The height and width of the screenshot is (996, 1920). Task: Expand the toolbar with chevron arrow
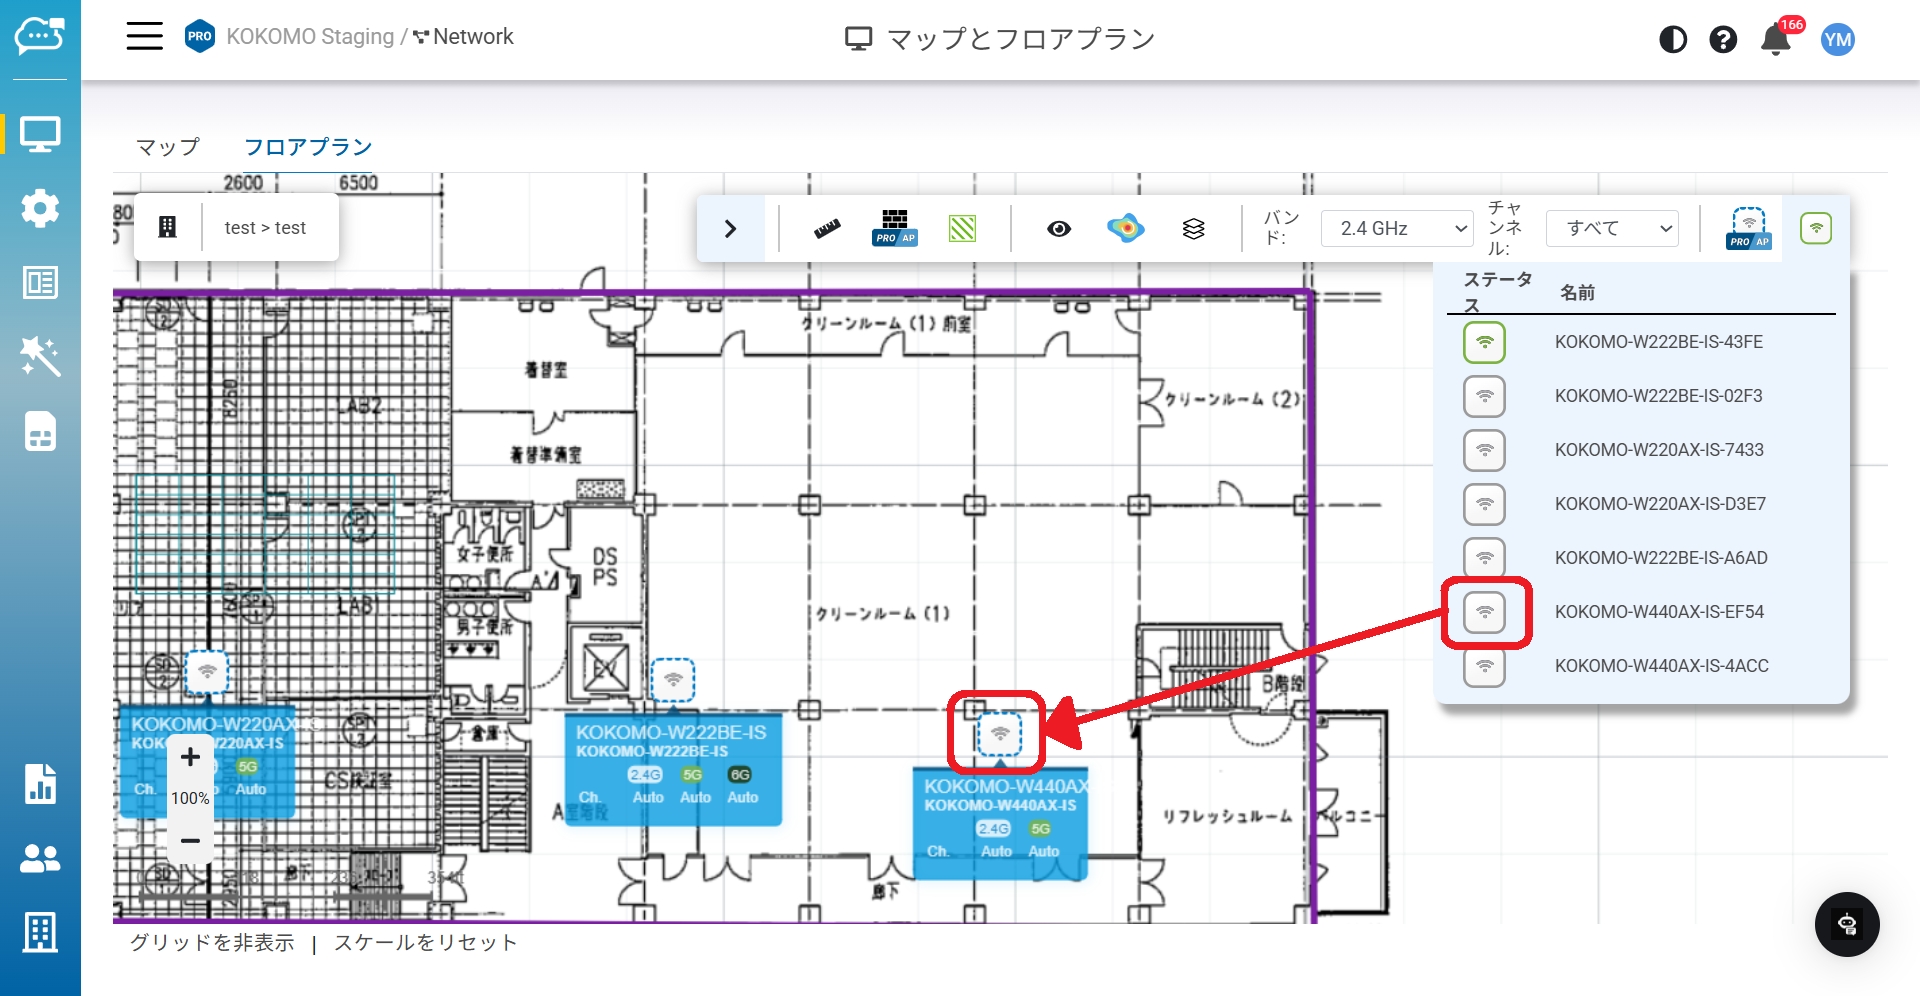(x=730, y=229)
